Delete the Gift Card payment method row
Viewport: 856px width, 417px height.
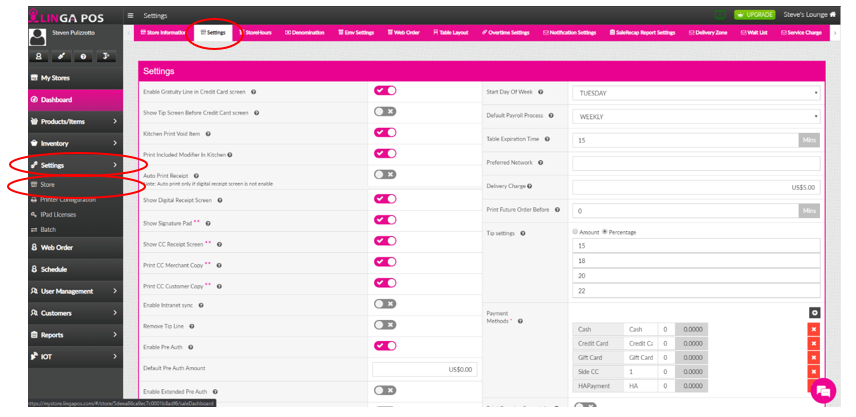(813, 358)
